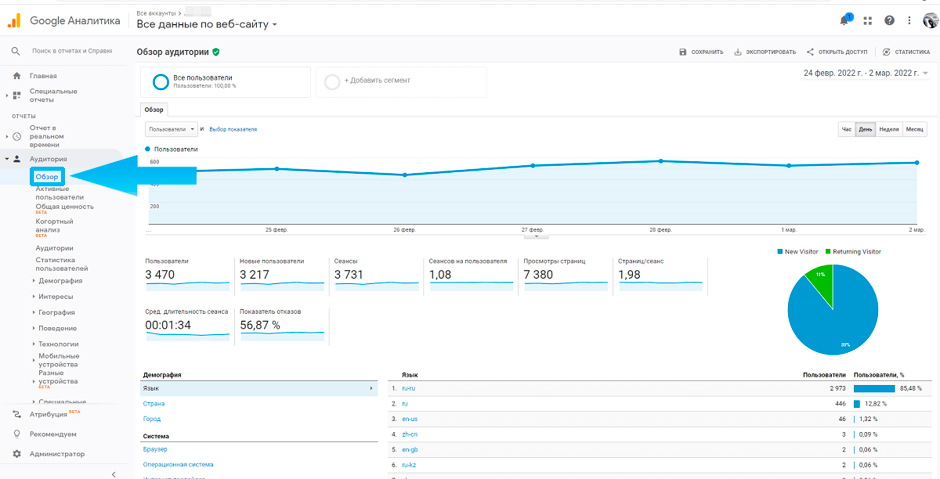Click the Рекомендуем lightbulb icon
Viewport: 940px width, 479px height.
click(17, 434)
